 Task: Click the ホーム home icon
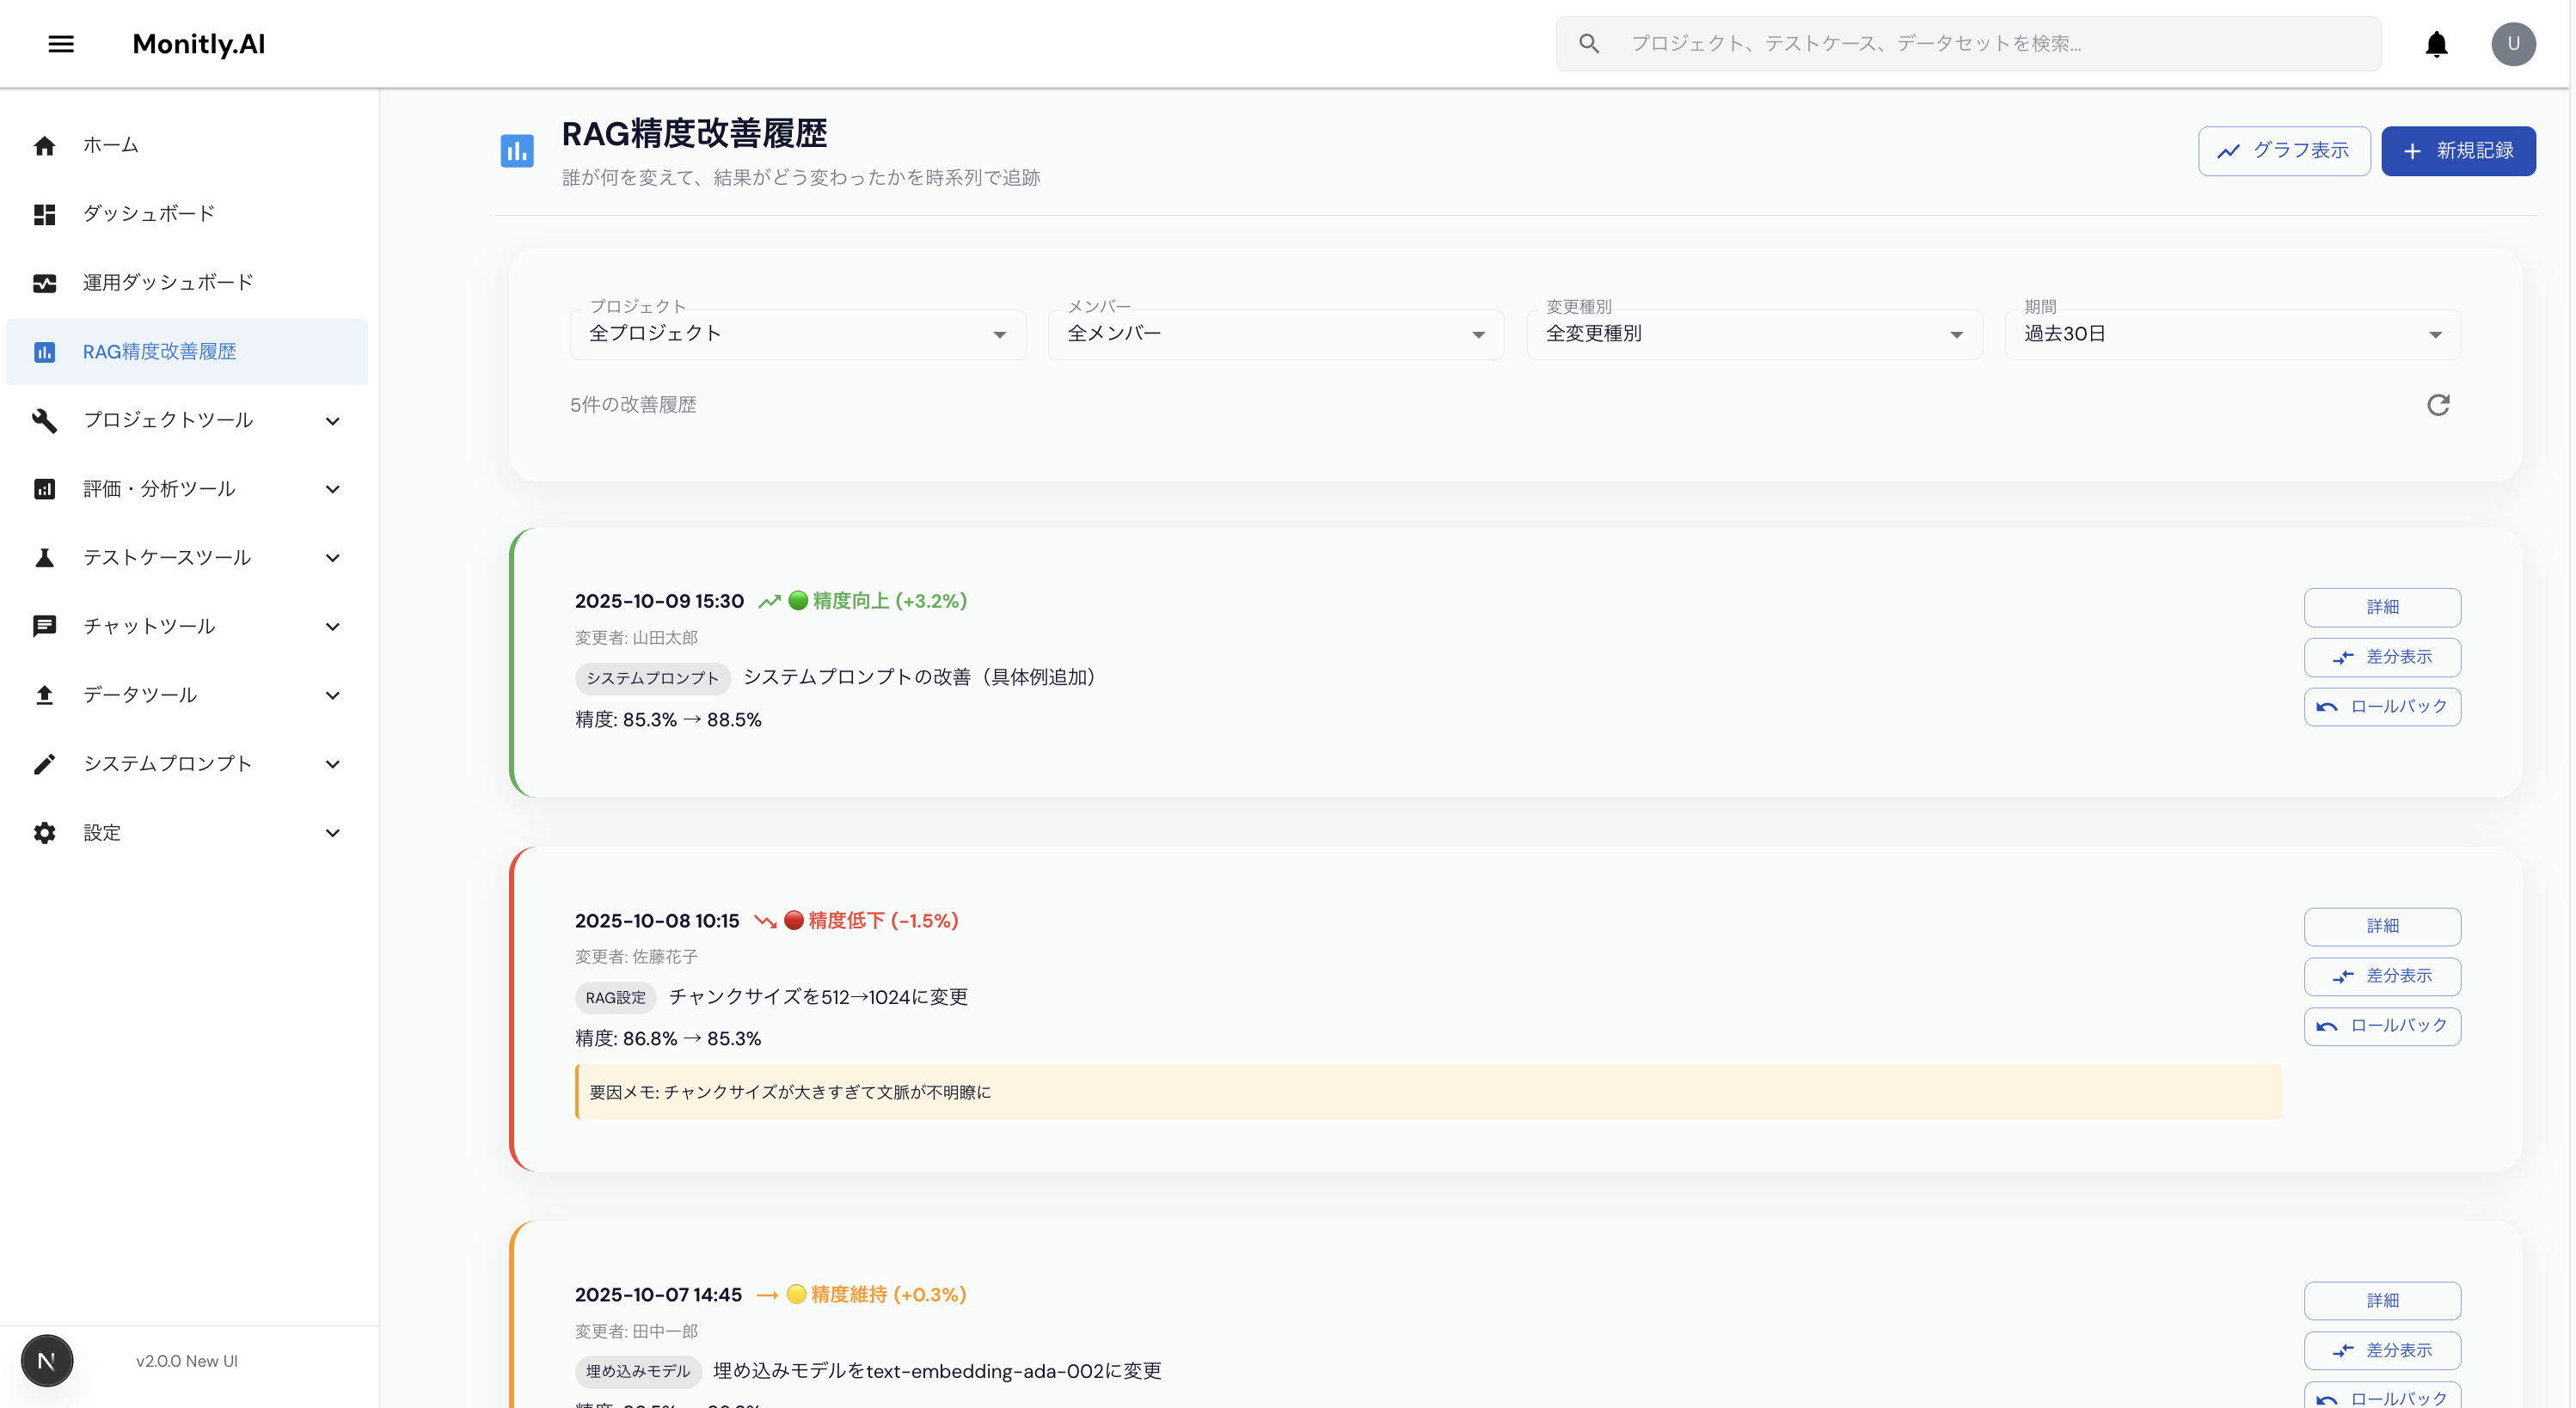pos(44,146)
